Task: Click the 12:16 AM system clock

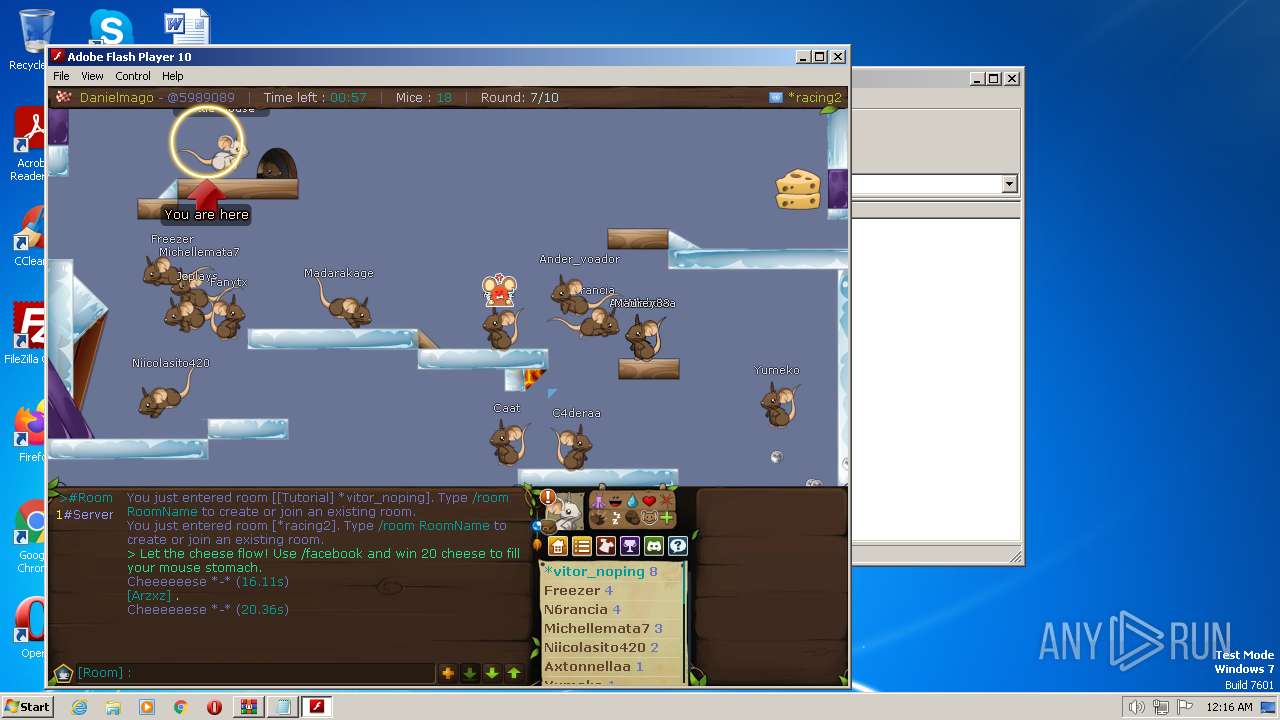Action: point(1229,707)
